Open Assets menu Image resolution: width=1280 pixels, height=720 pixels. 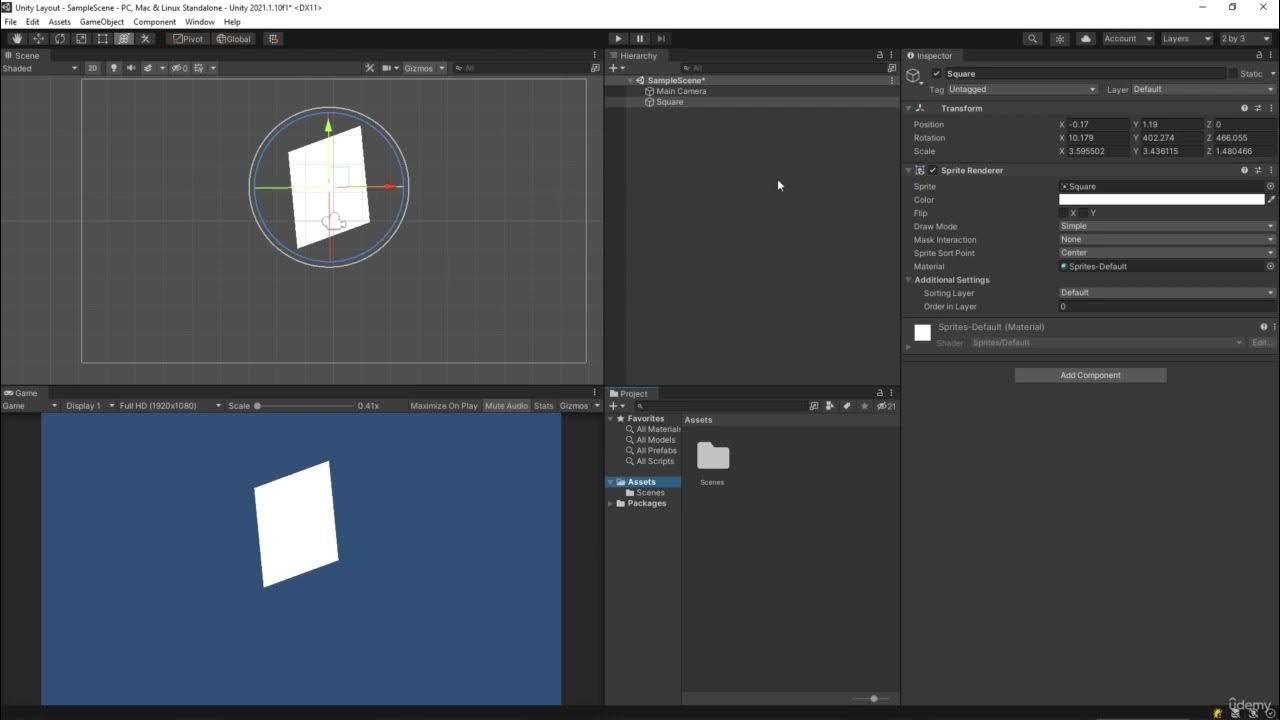point(60,22)
